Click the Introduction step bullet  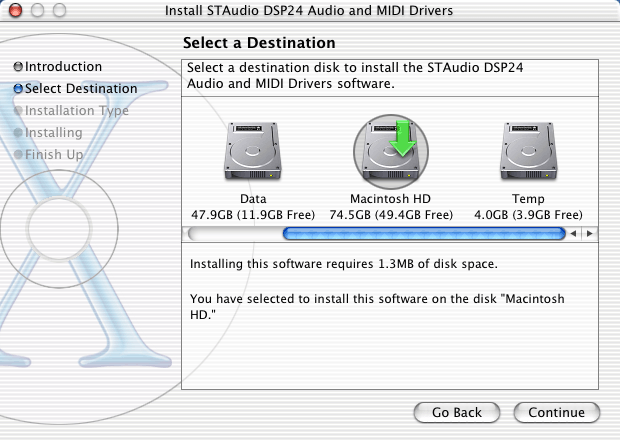coord(18,66)
